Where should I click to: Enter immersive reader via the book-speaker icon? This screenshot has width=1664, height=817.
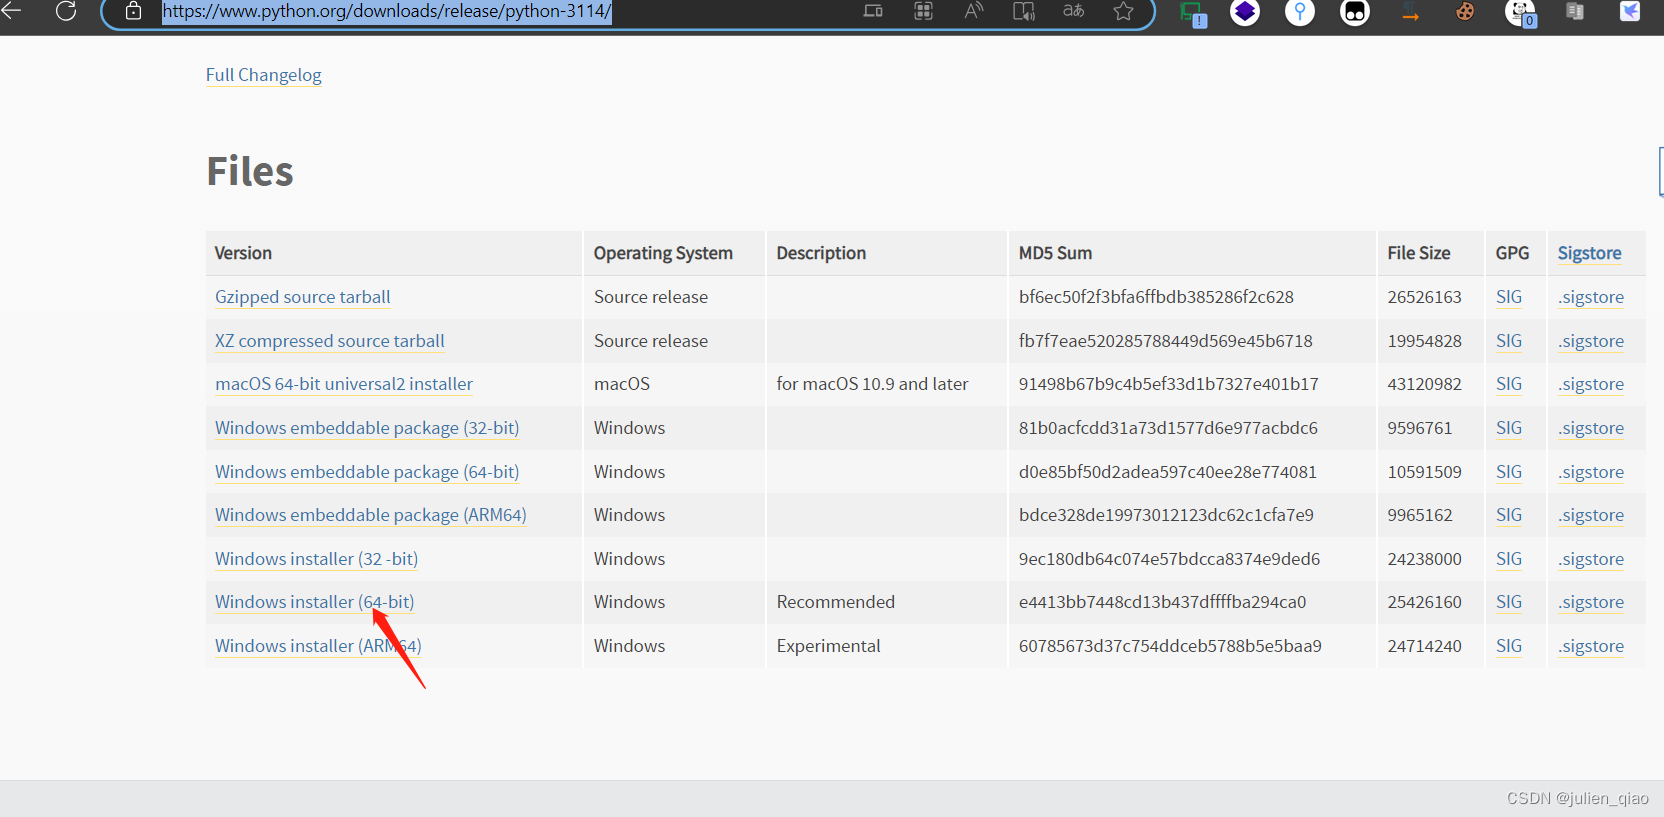click(x=1023, y=11)
